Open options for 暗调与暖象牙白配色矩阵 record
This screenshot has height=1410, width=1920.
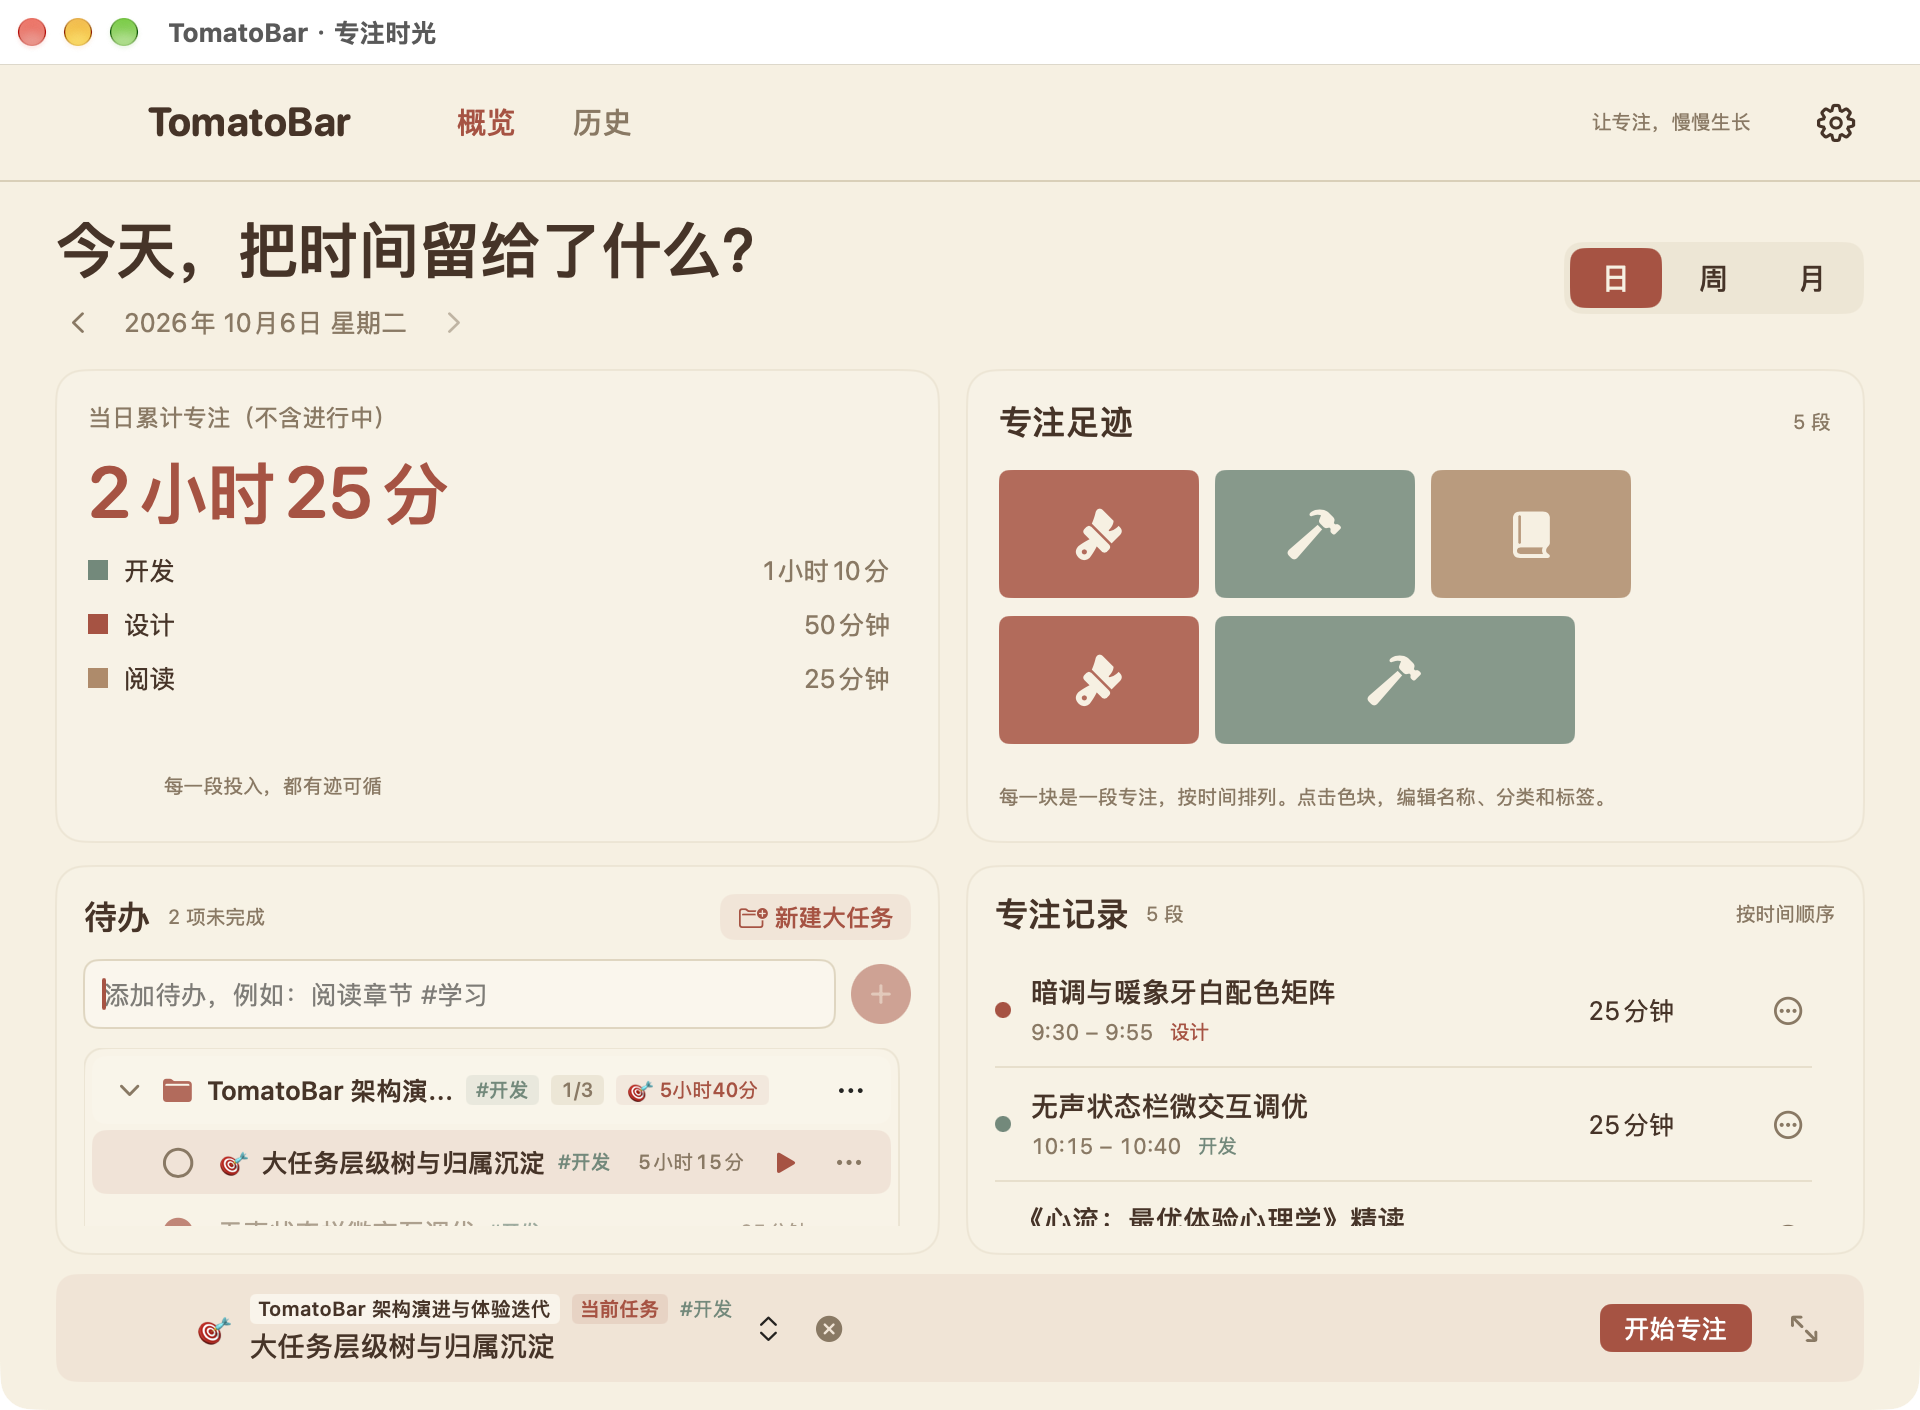coord(1788,1011)
